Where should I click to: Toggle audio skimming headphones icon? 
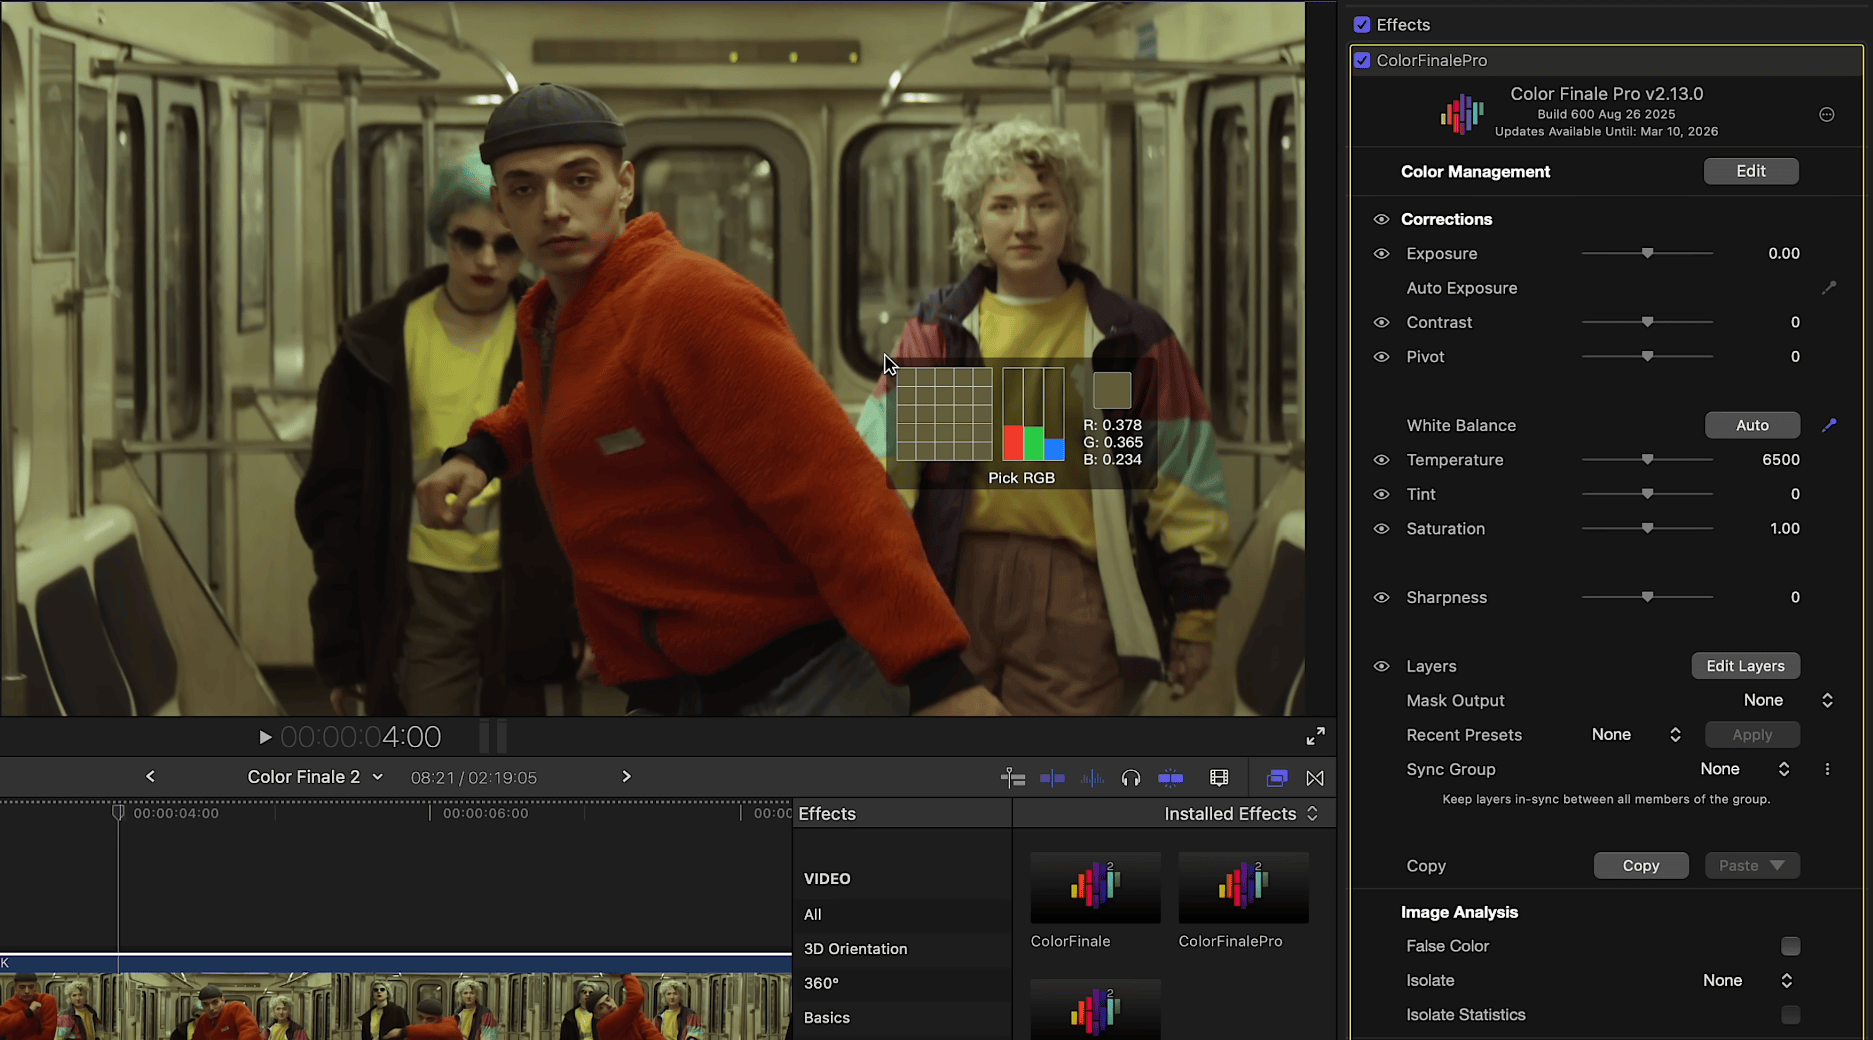1131,778
